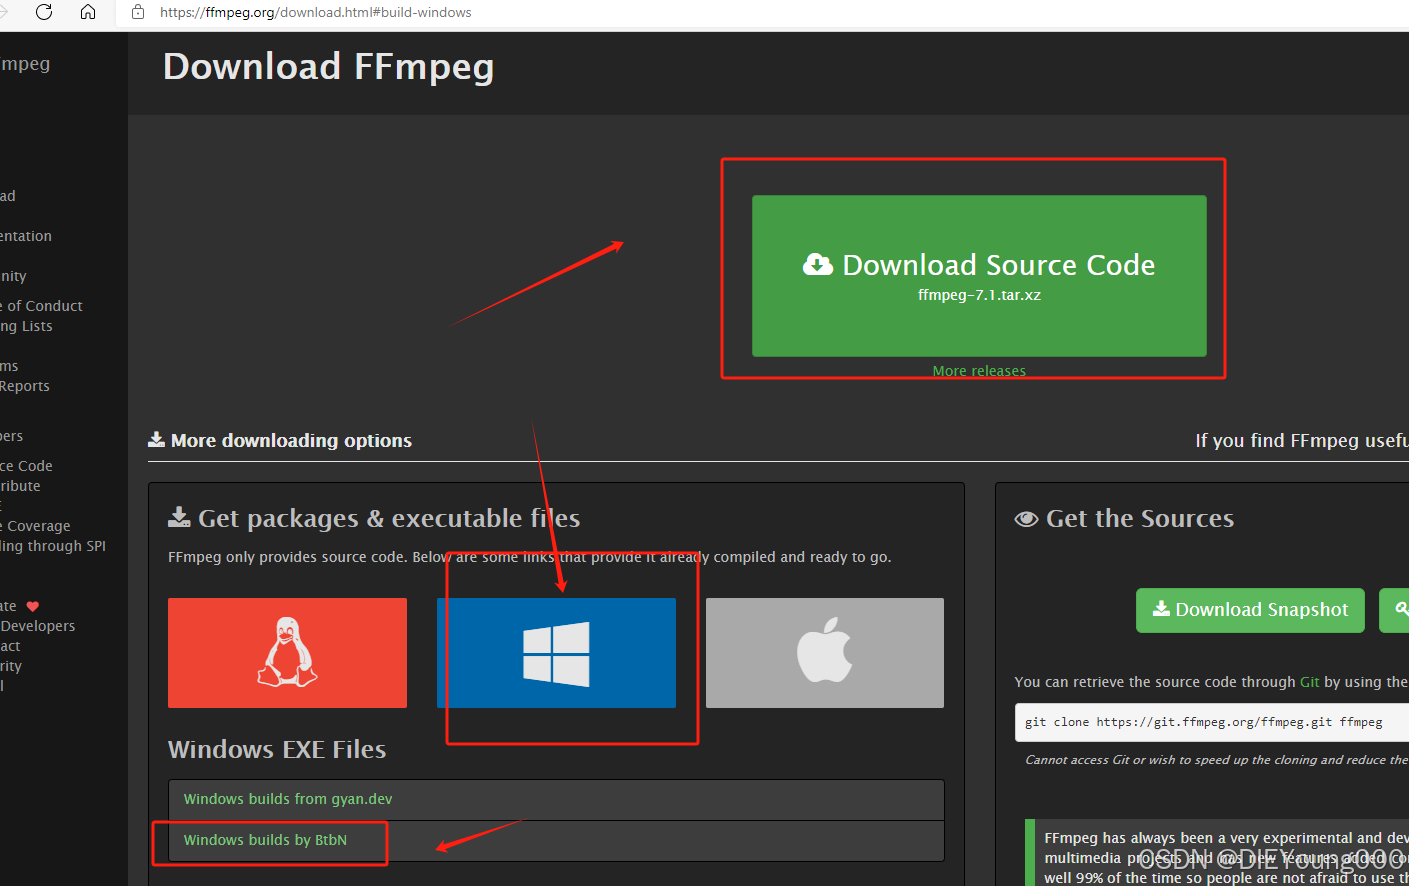1409x886 pixels.
Task: Click the green search button beside Download Snapshot
Action: 1395,610
